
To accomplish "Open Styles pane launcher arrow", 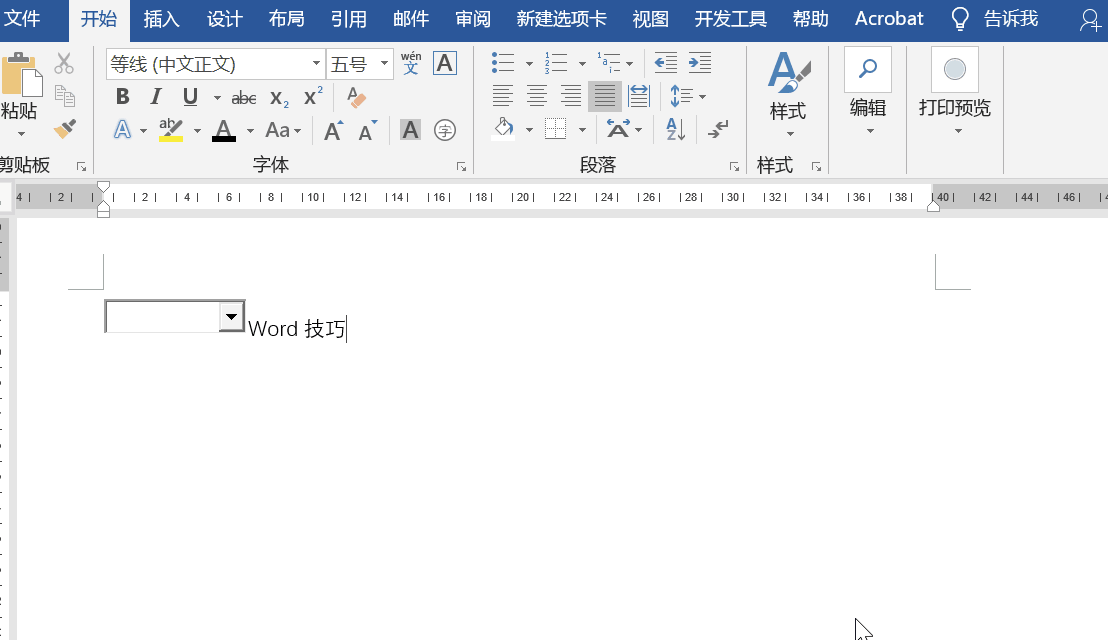I will coord(816,167).
